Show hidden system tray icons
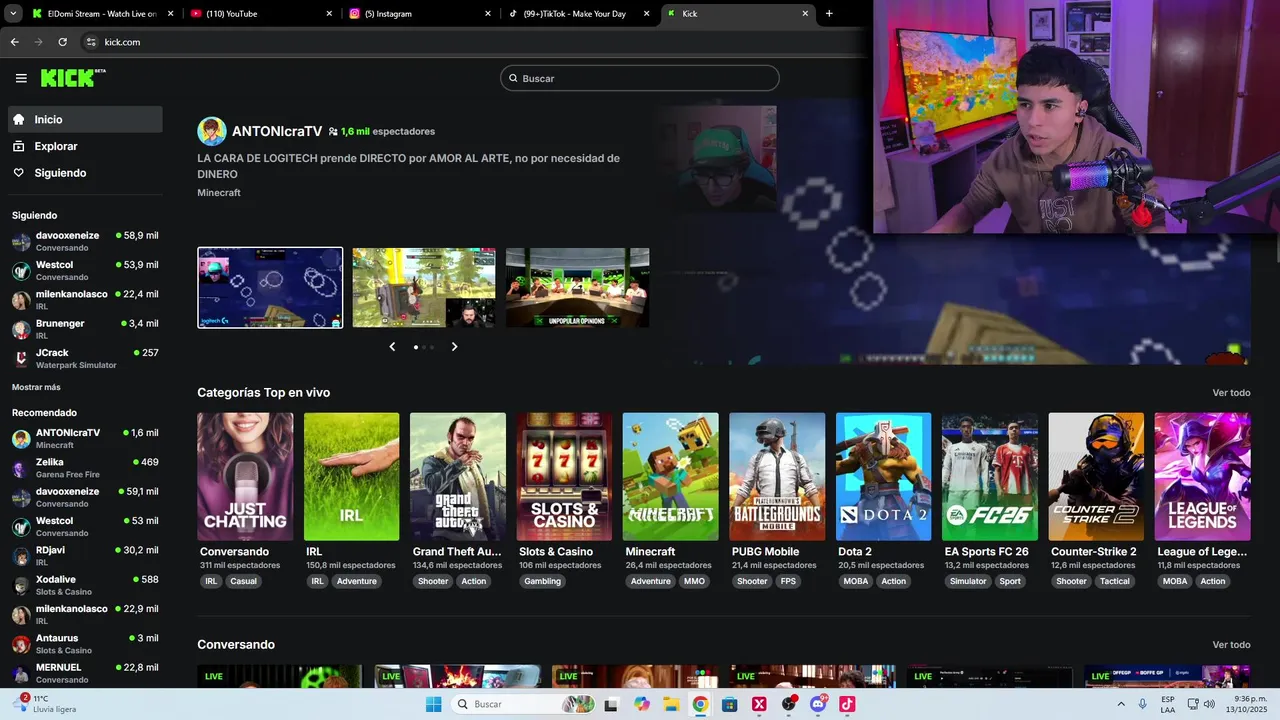The width and height of the screenshot is (1280, 720). pyautogui.click(x=1121, y=704)
